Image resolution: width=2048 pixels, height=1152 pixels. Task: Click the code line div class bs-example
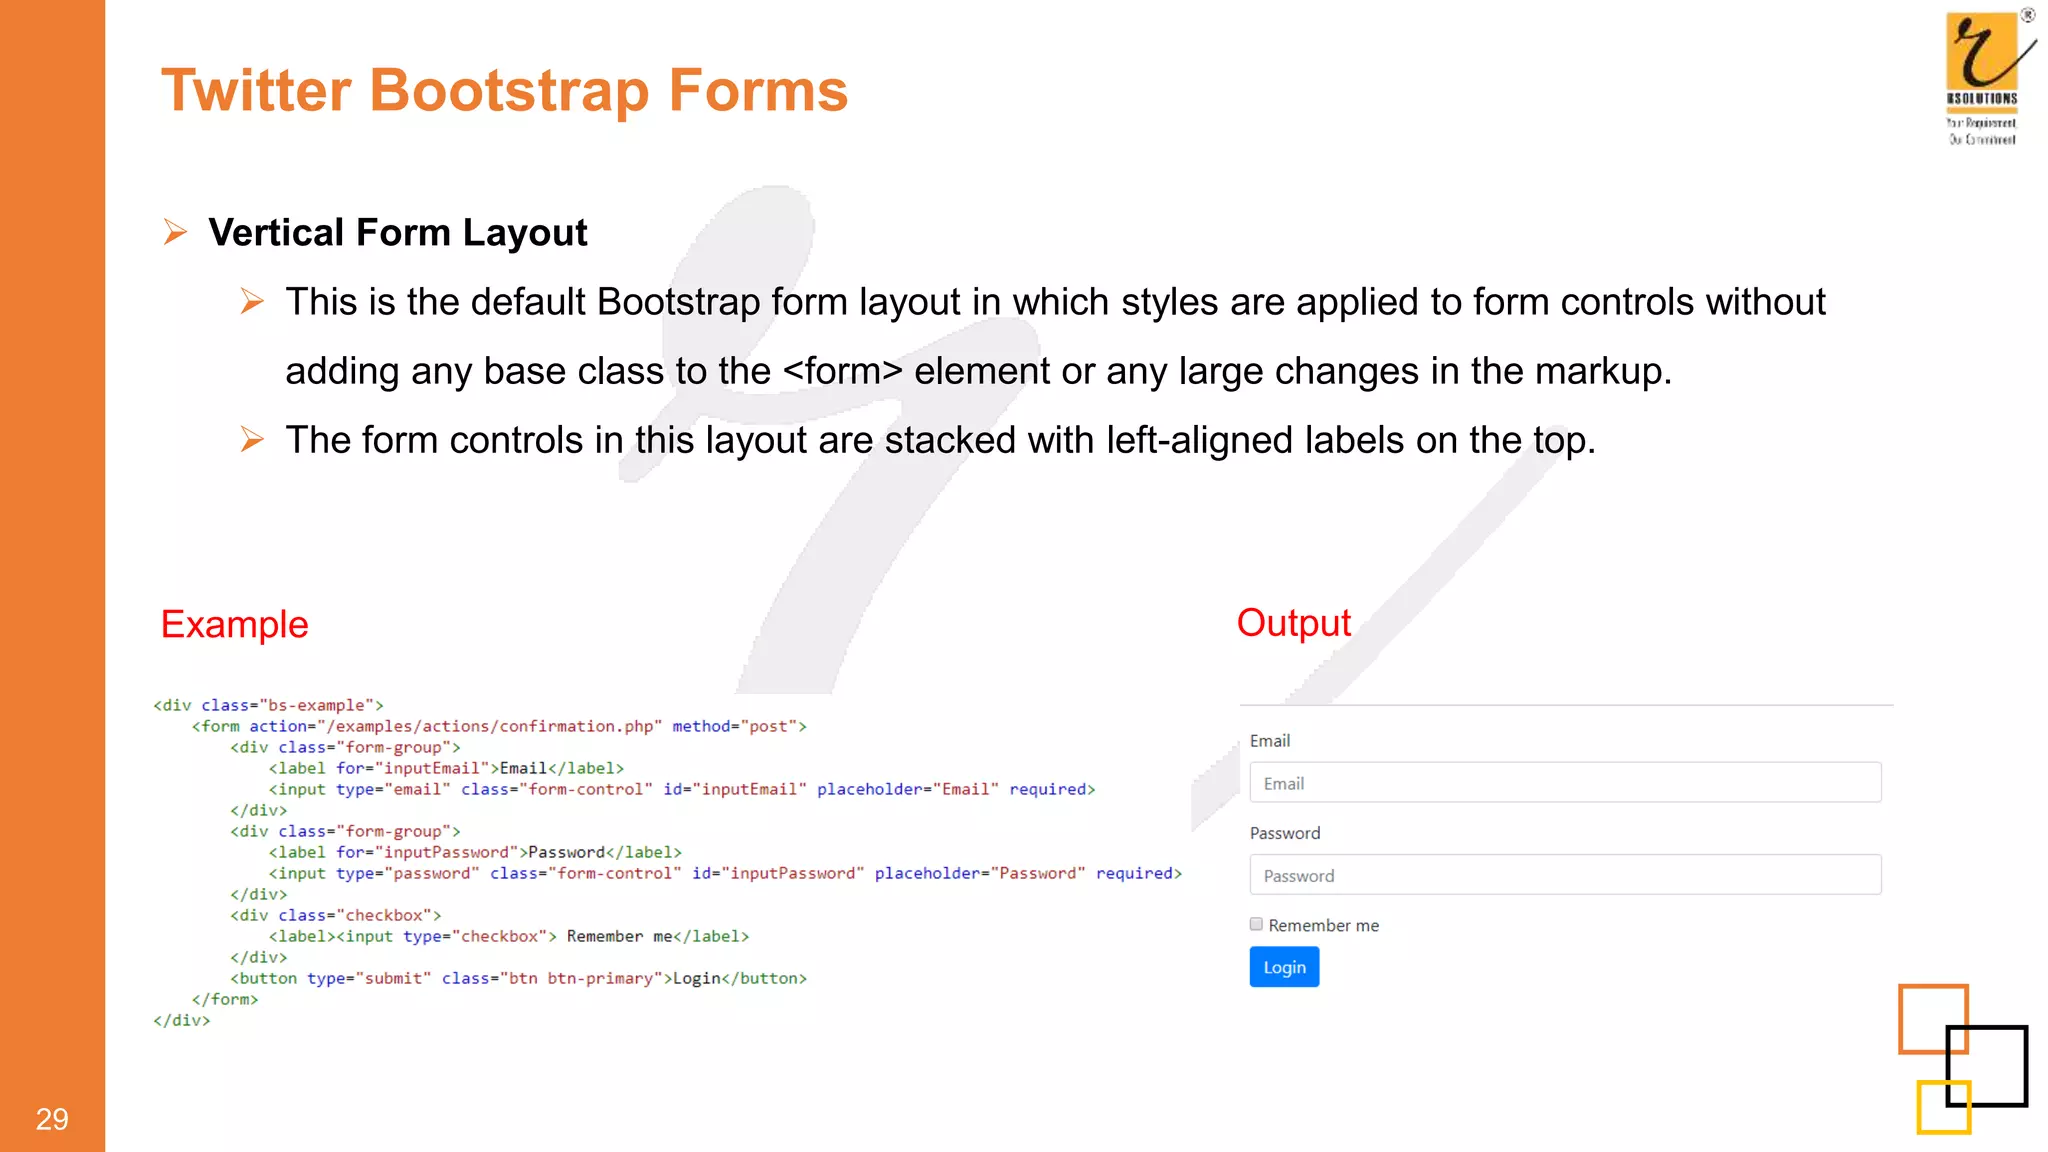click(268, 705)
